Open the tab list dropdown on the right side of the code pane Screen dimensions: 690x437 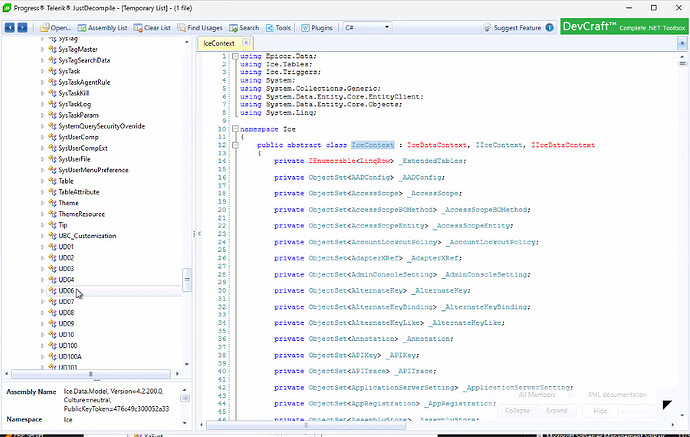point(682,43)
